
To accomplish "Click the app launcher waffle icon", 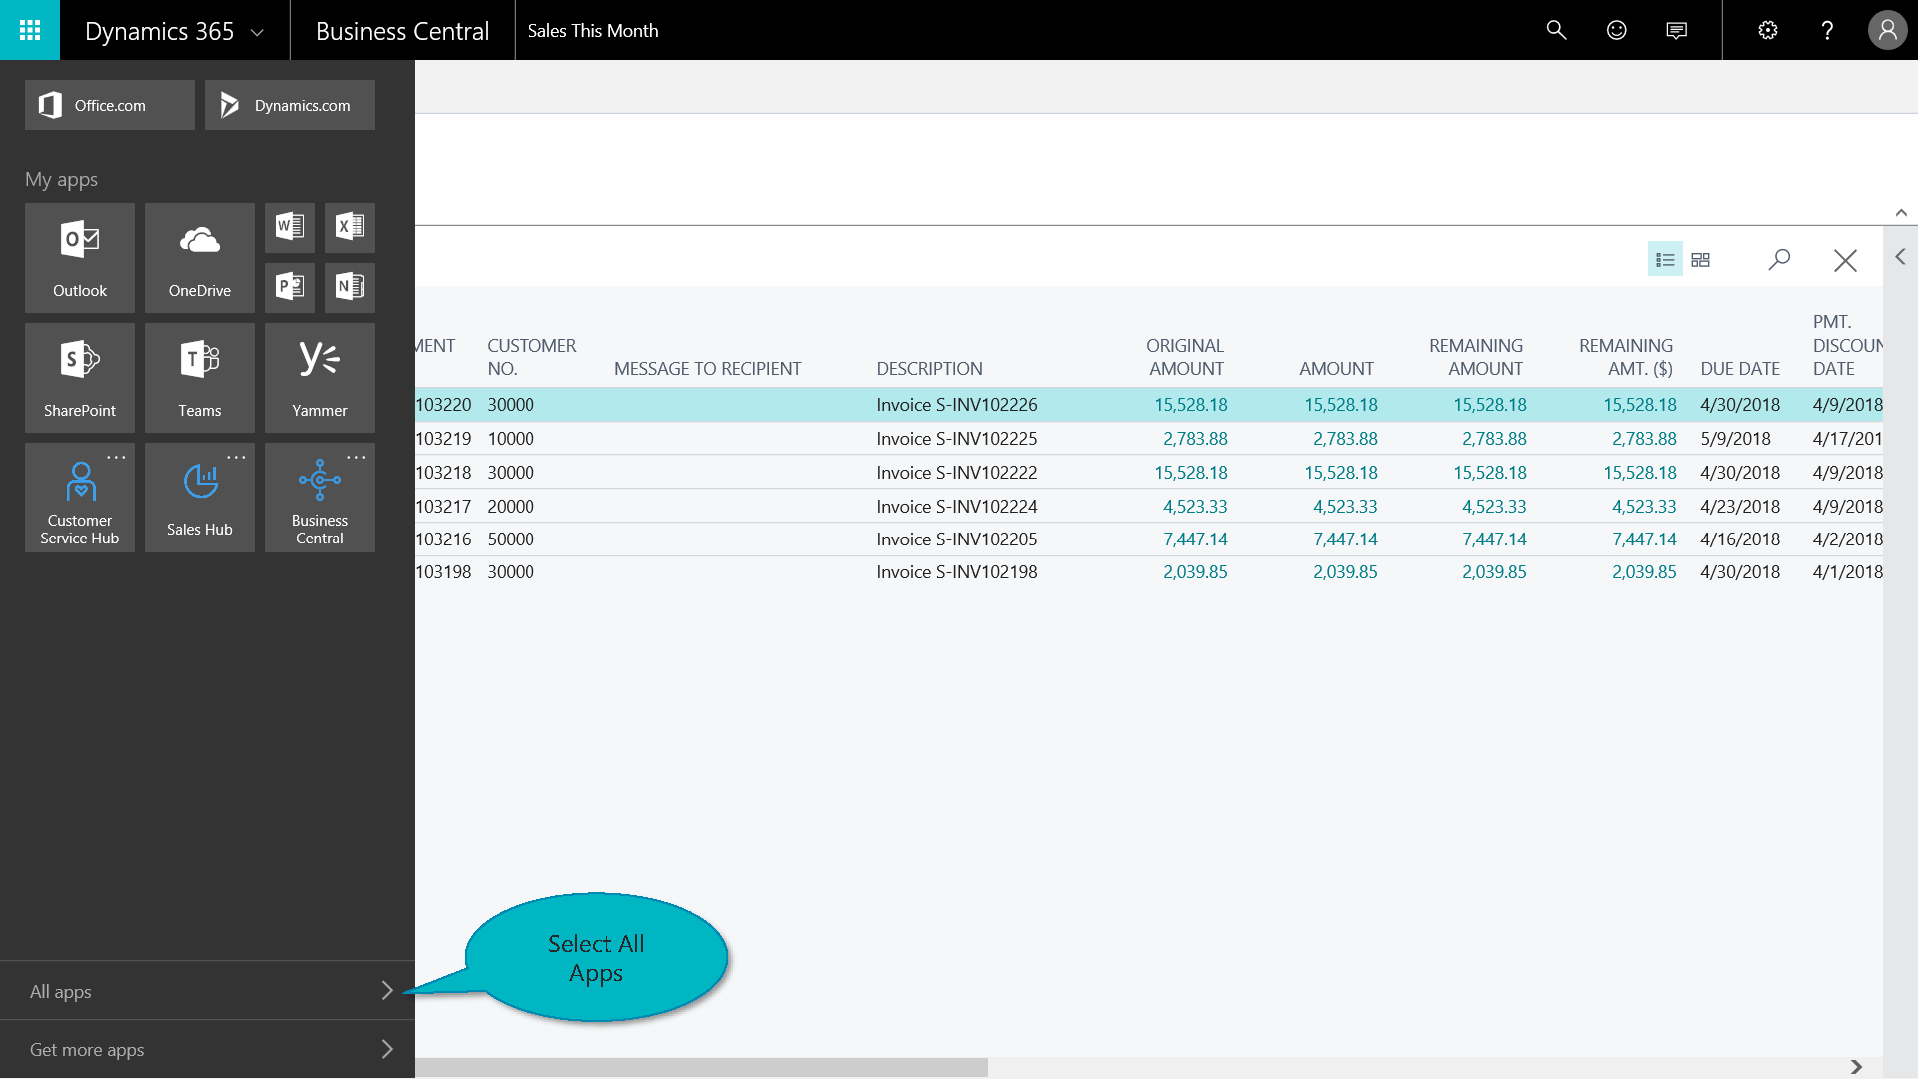I will pyautogui.click(x=30, y=30).
